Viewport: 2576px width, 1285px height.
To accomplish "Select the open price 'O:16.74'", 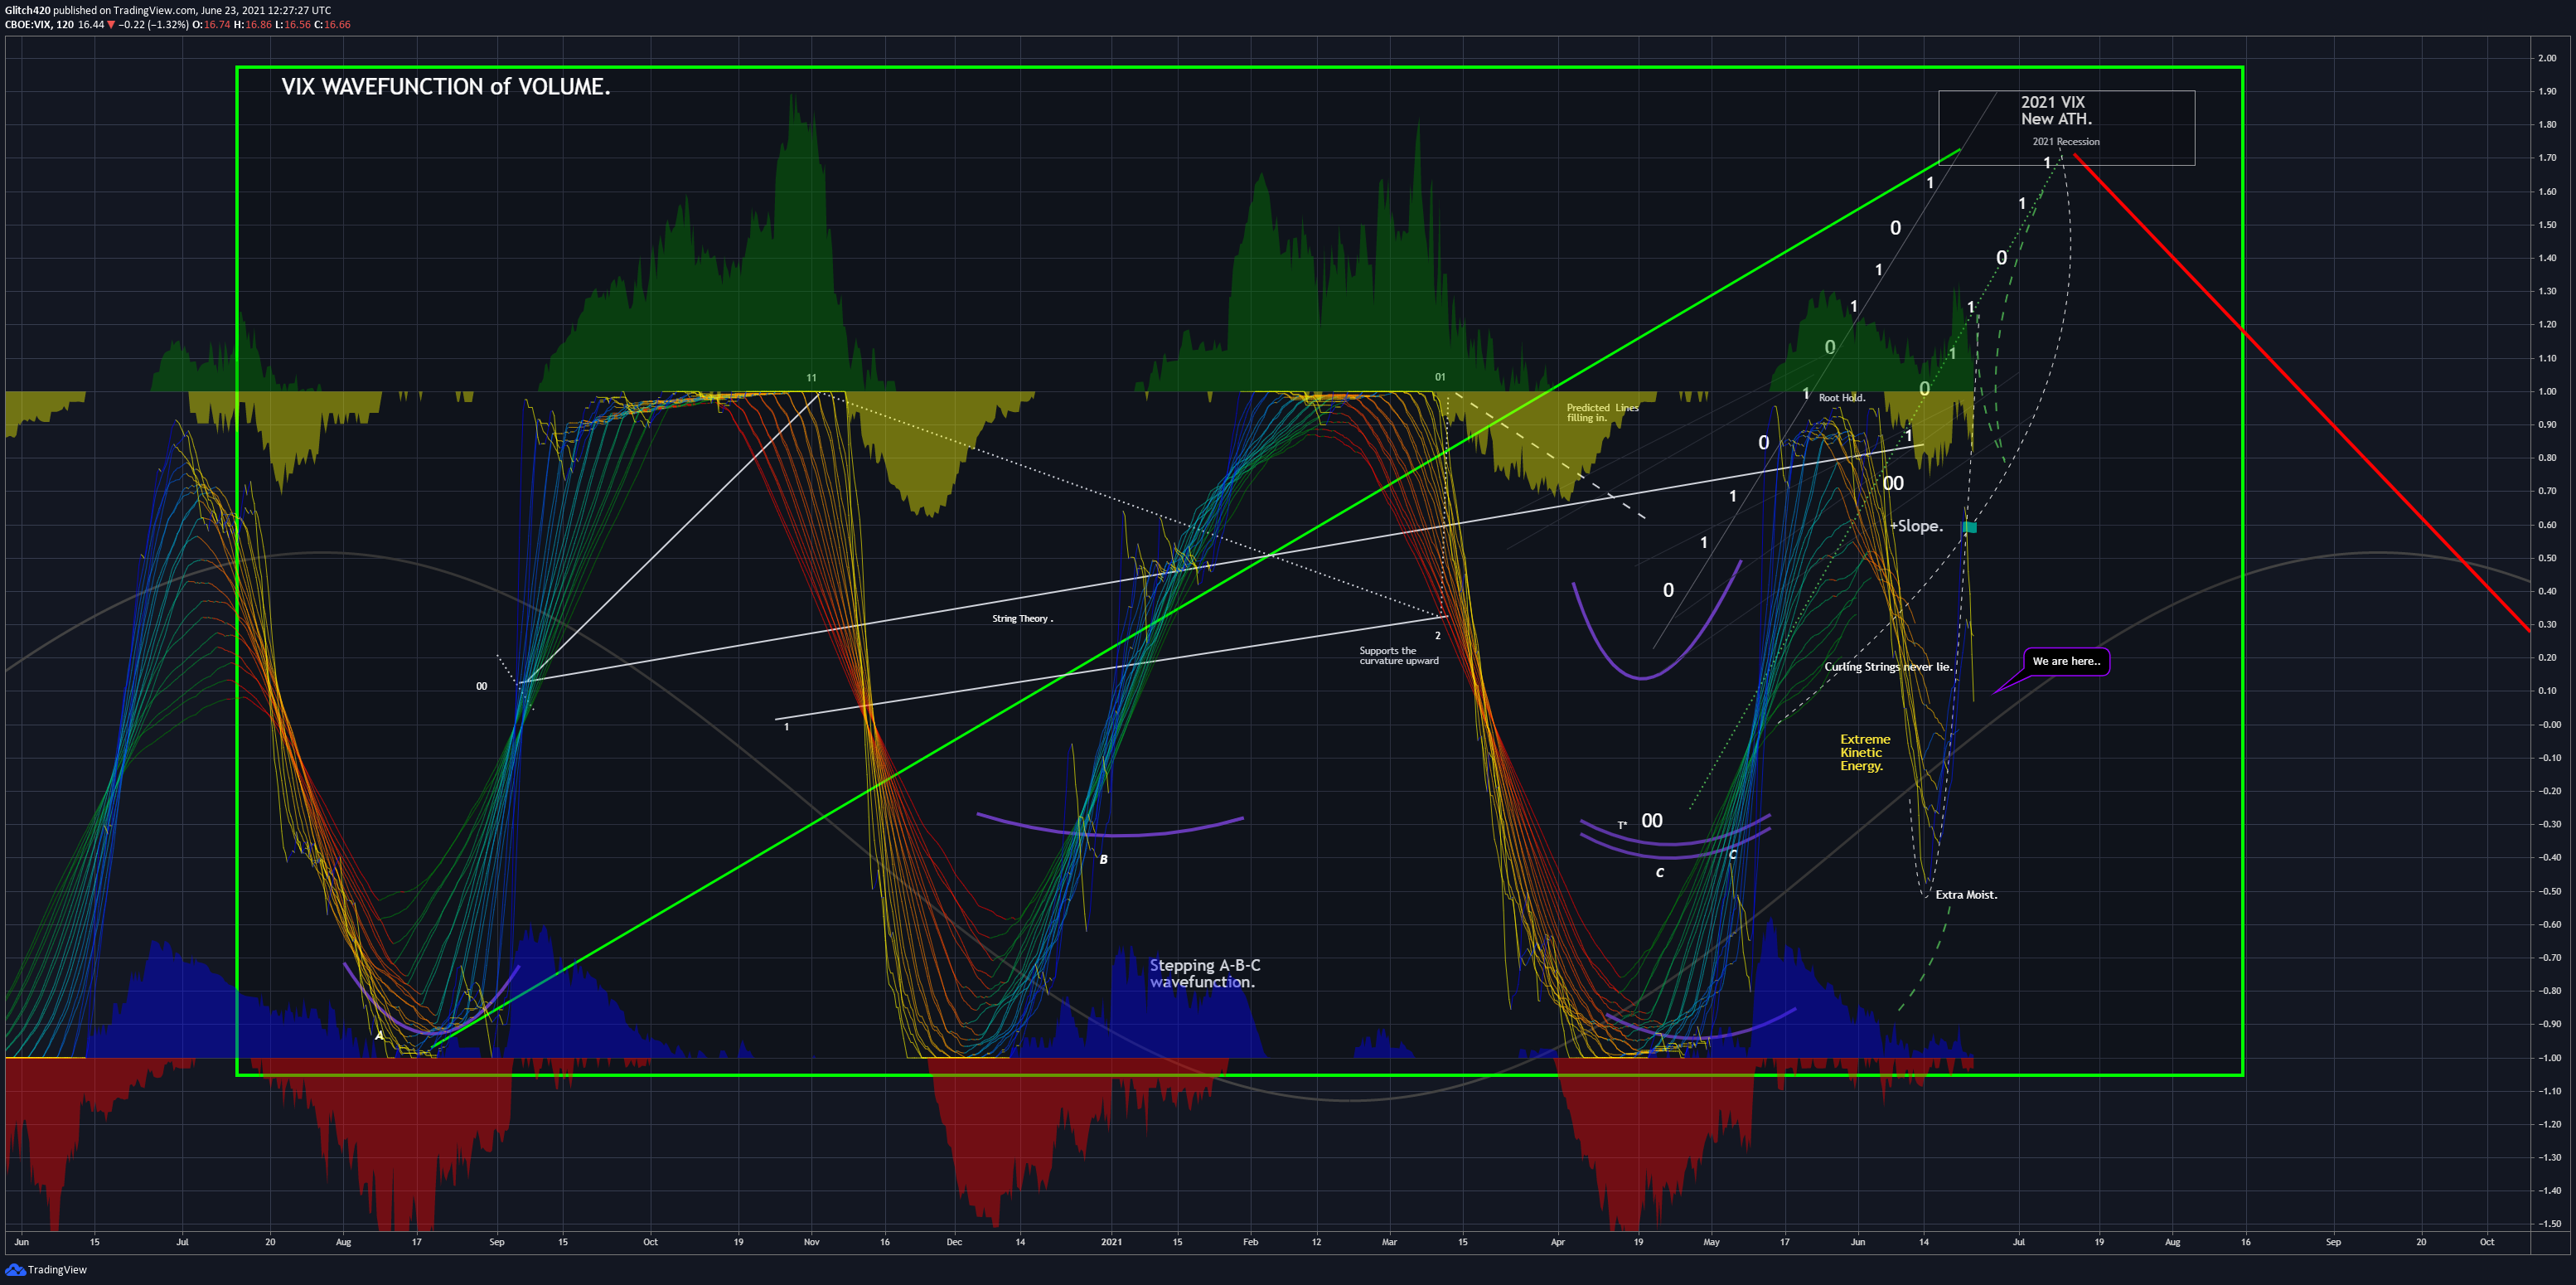I will (x=211, y=25).
